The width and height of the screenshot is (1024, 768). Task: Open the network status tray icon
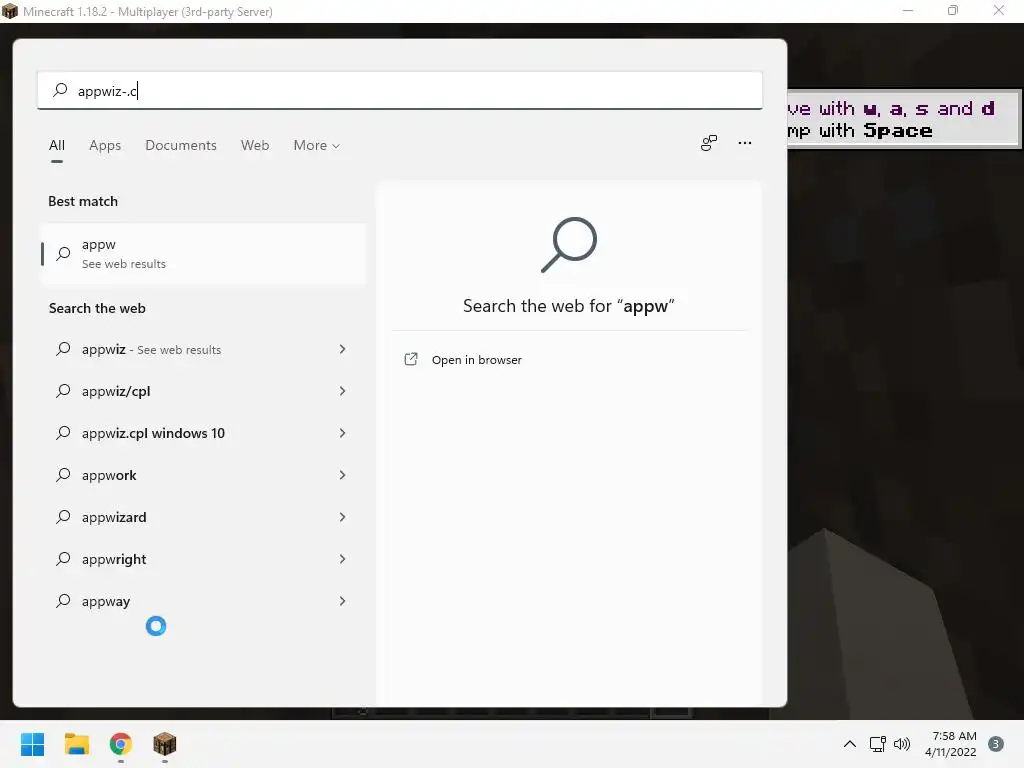click(x=877, y=744)
